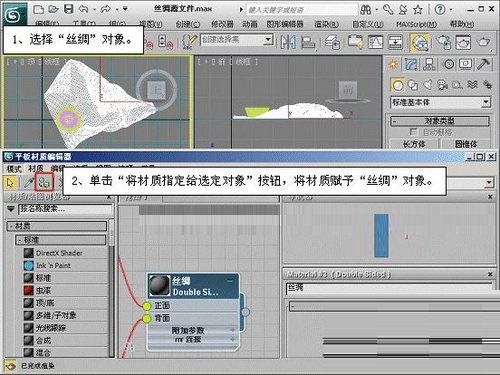
Task: Open material browser options triangle
Action: [x=11, y=209]
